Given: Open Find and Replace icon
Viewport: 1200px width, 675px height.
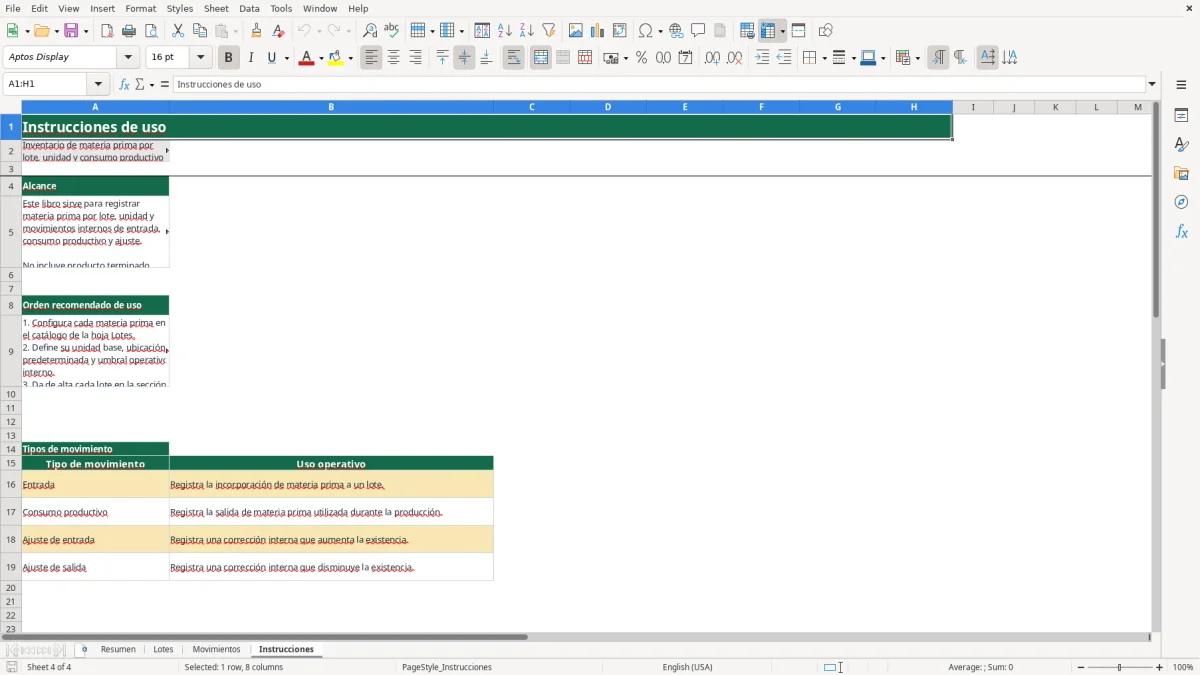Looking at the screenshot, I should point(370,31).
